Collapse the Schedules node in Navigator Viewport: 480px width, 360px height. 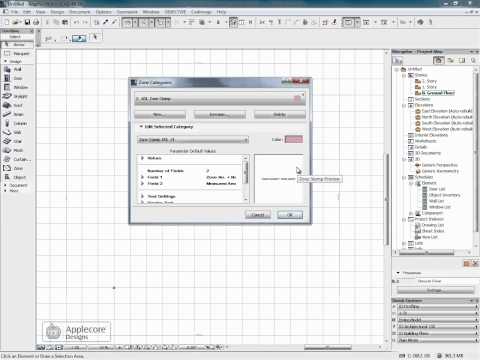(404, 177)
